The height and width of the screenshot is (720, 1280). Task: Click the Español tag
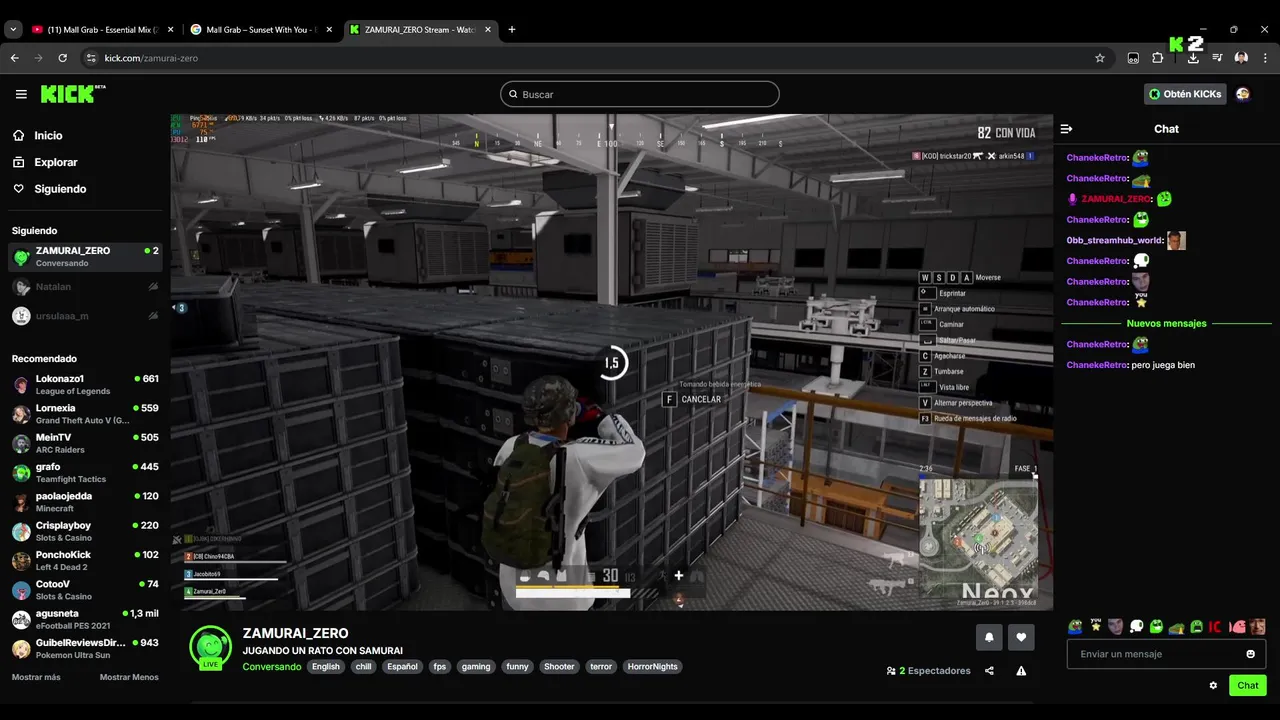click(402, 667)
